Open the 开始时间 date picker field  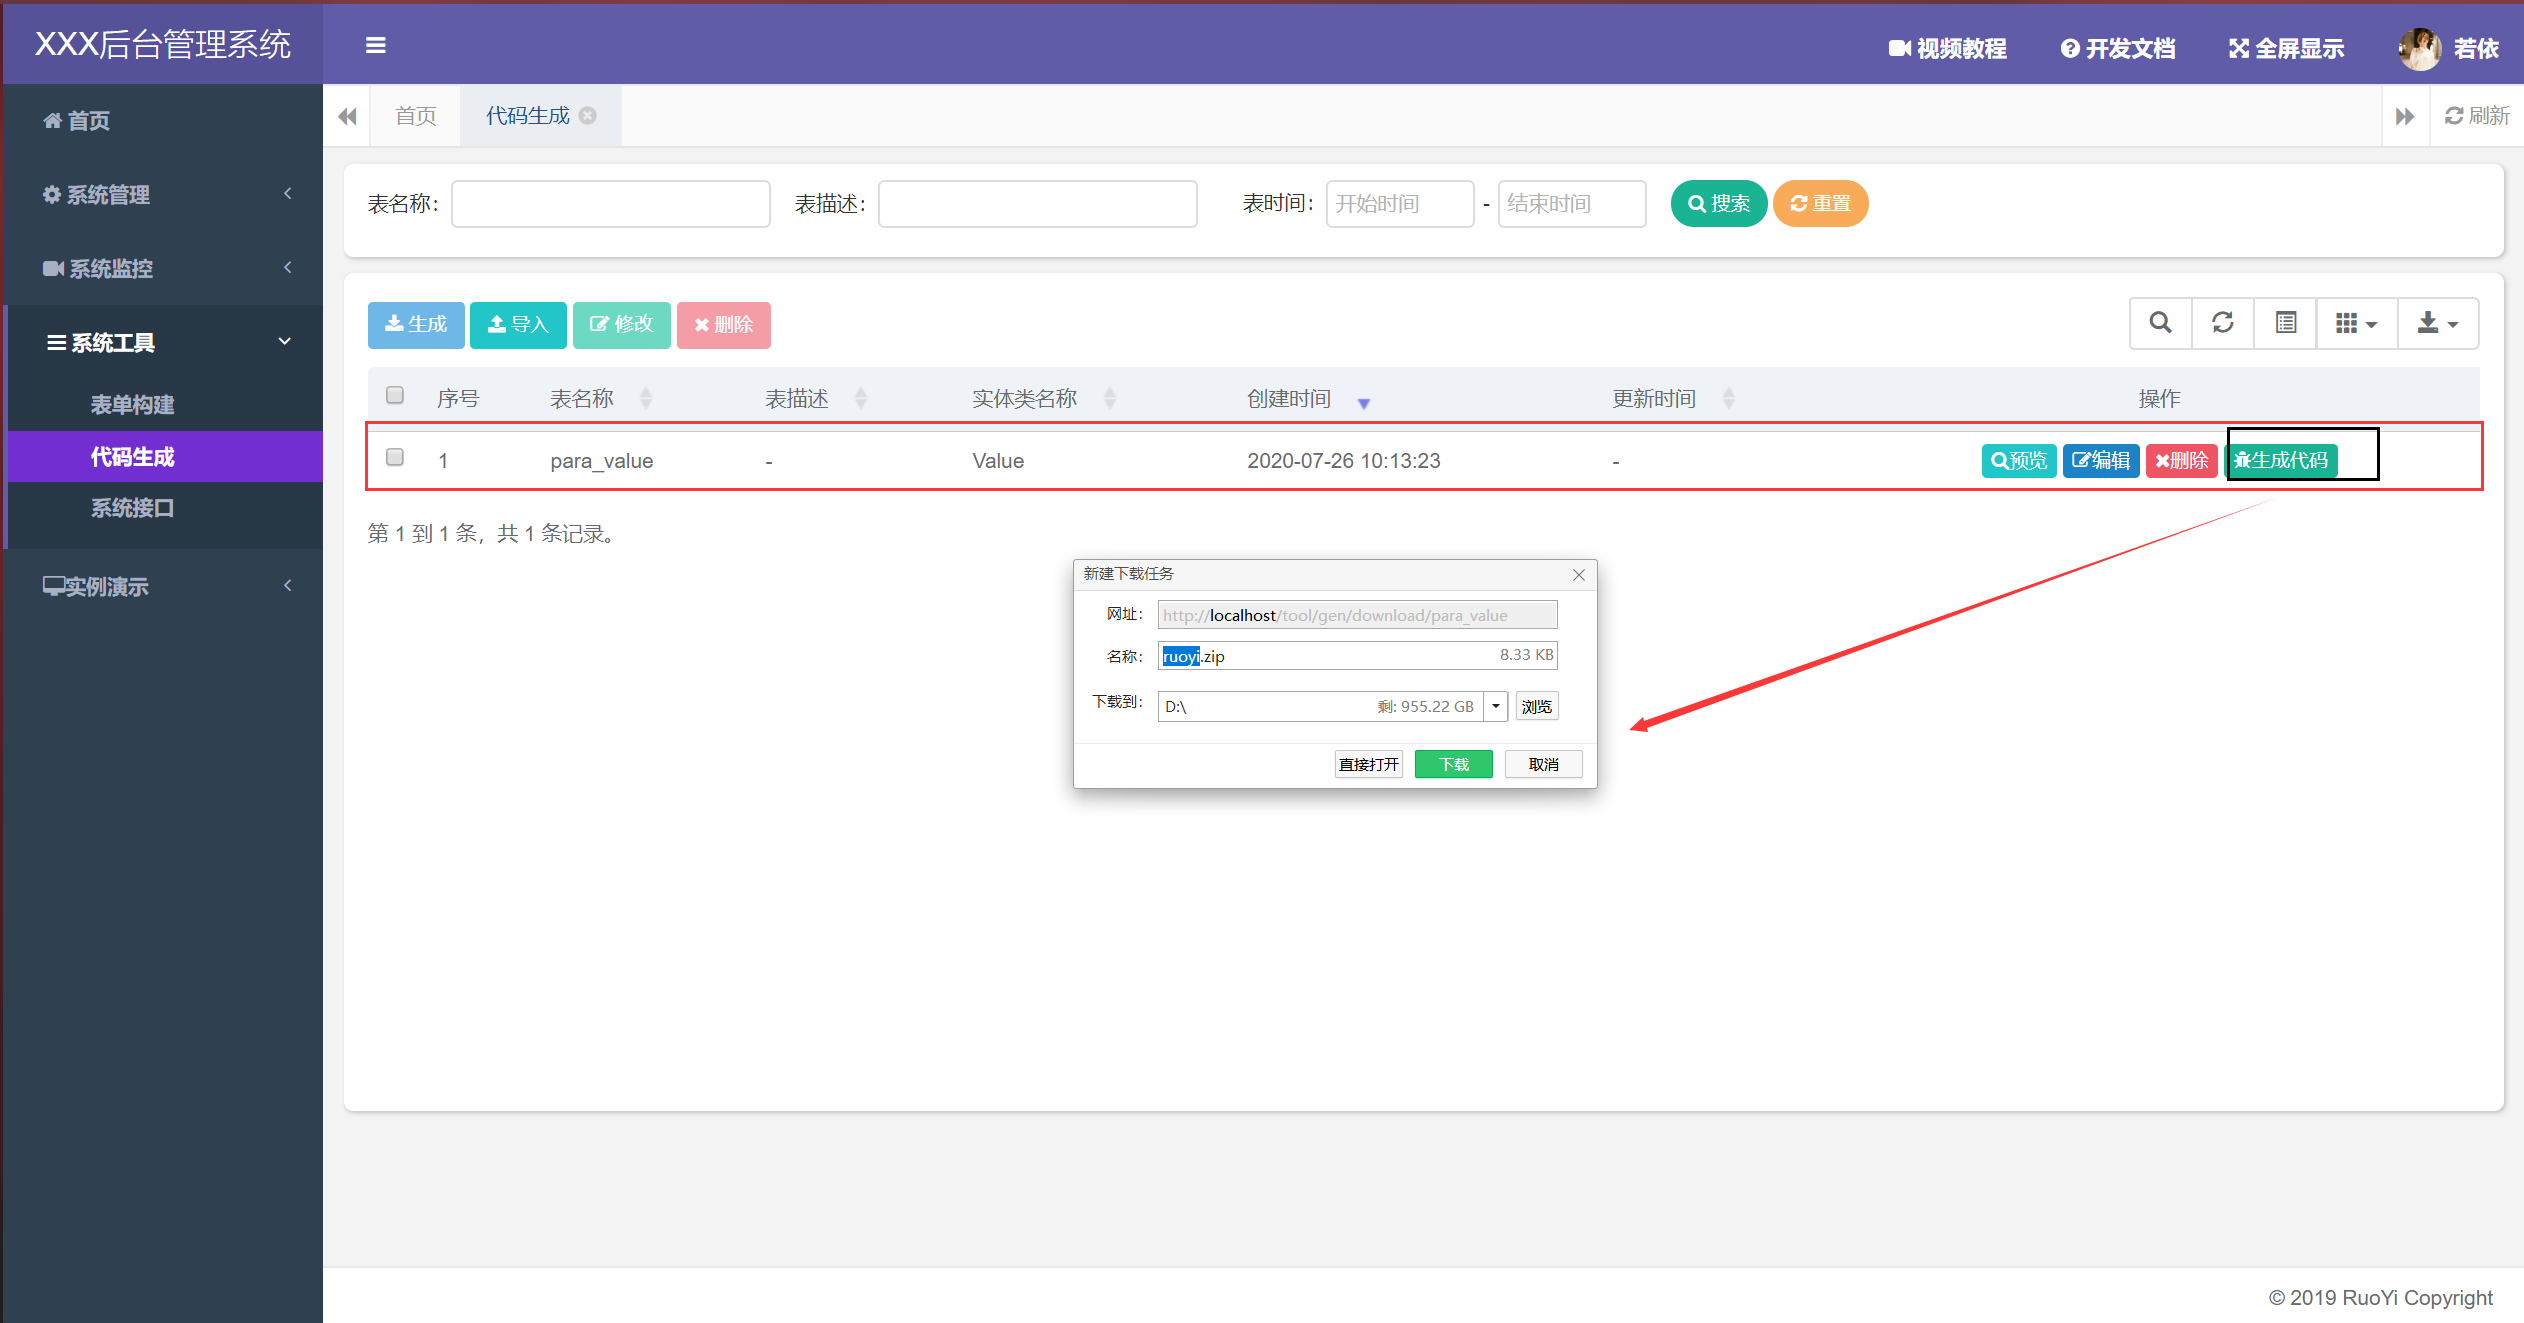point(1399,203)
